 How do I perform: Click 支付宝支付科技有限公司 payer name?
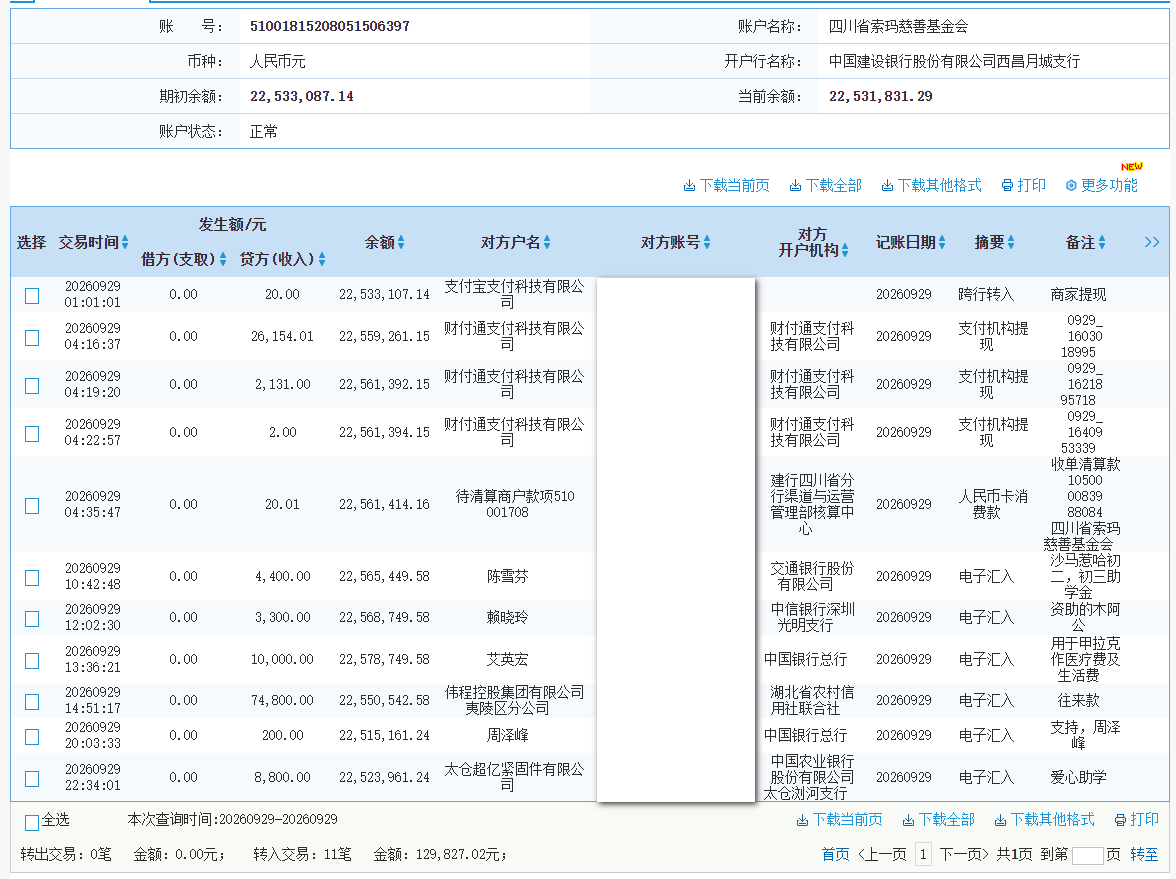coord(514,294)
